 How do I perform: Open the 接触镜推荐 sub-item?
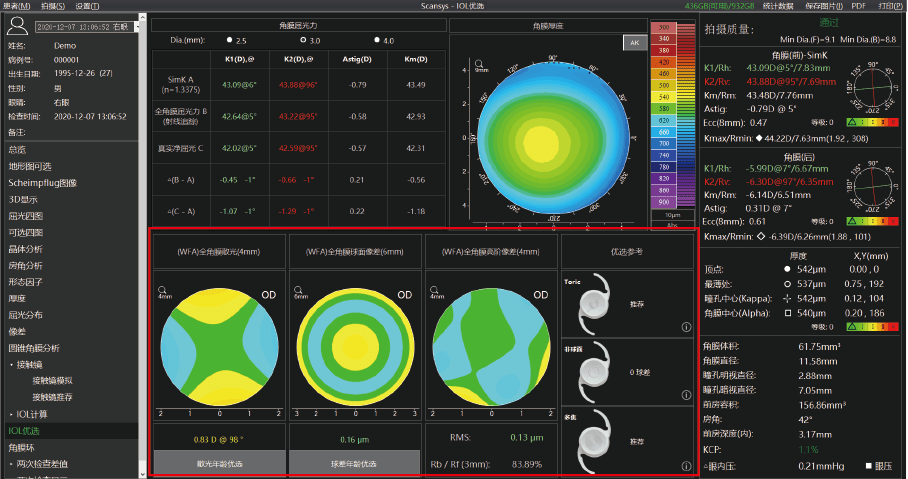click(x=53, y=397)
